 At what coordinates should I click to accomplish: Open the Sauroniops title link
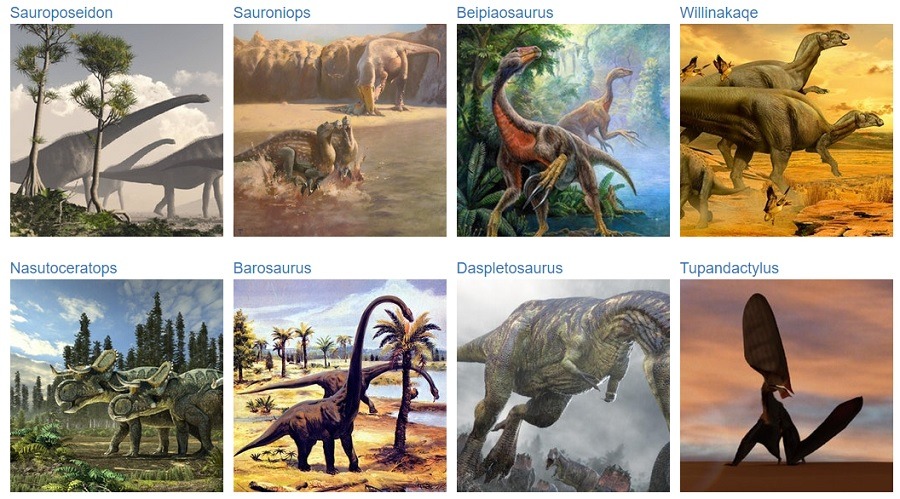(x=271, y=13)
